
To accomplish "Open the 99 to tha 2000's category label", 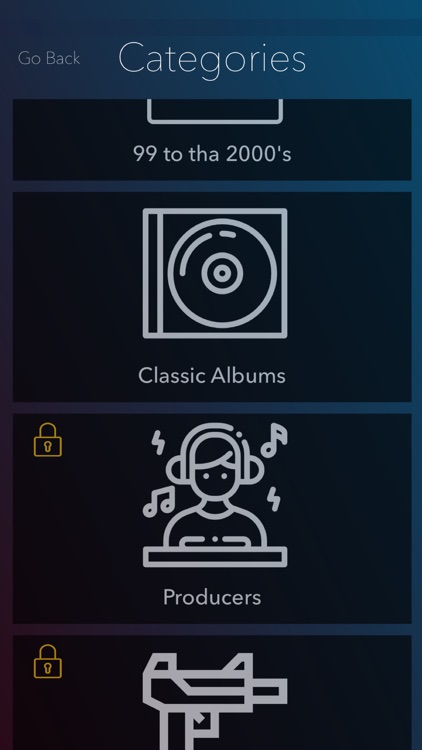I will tap(212, 154).
